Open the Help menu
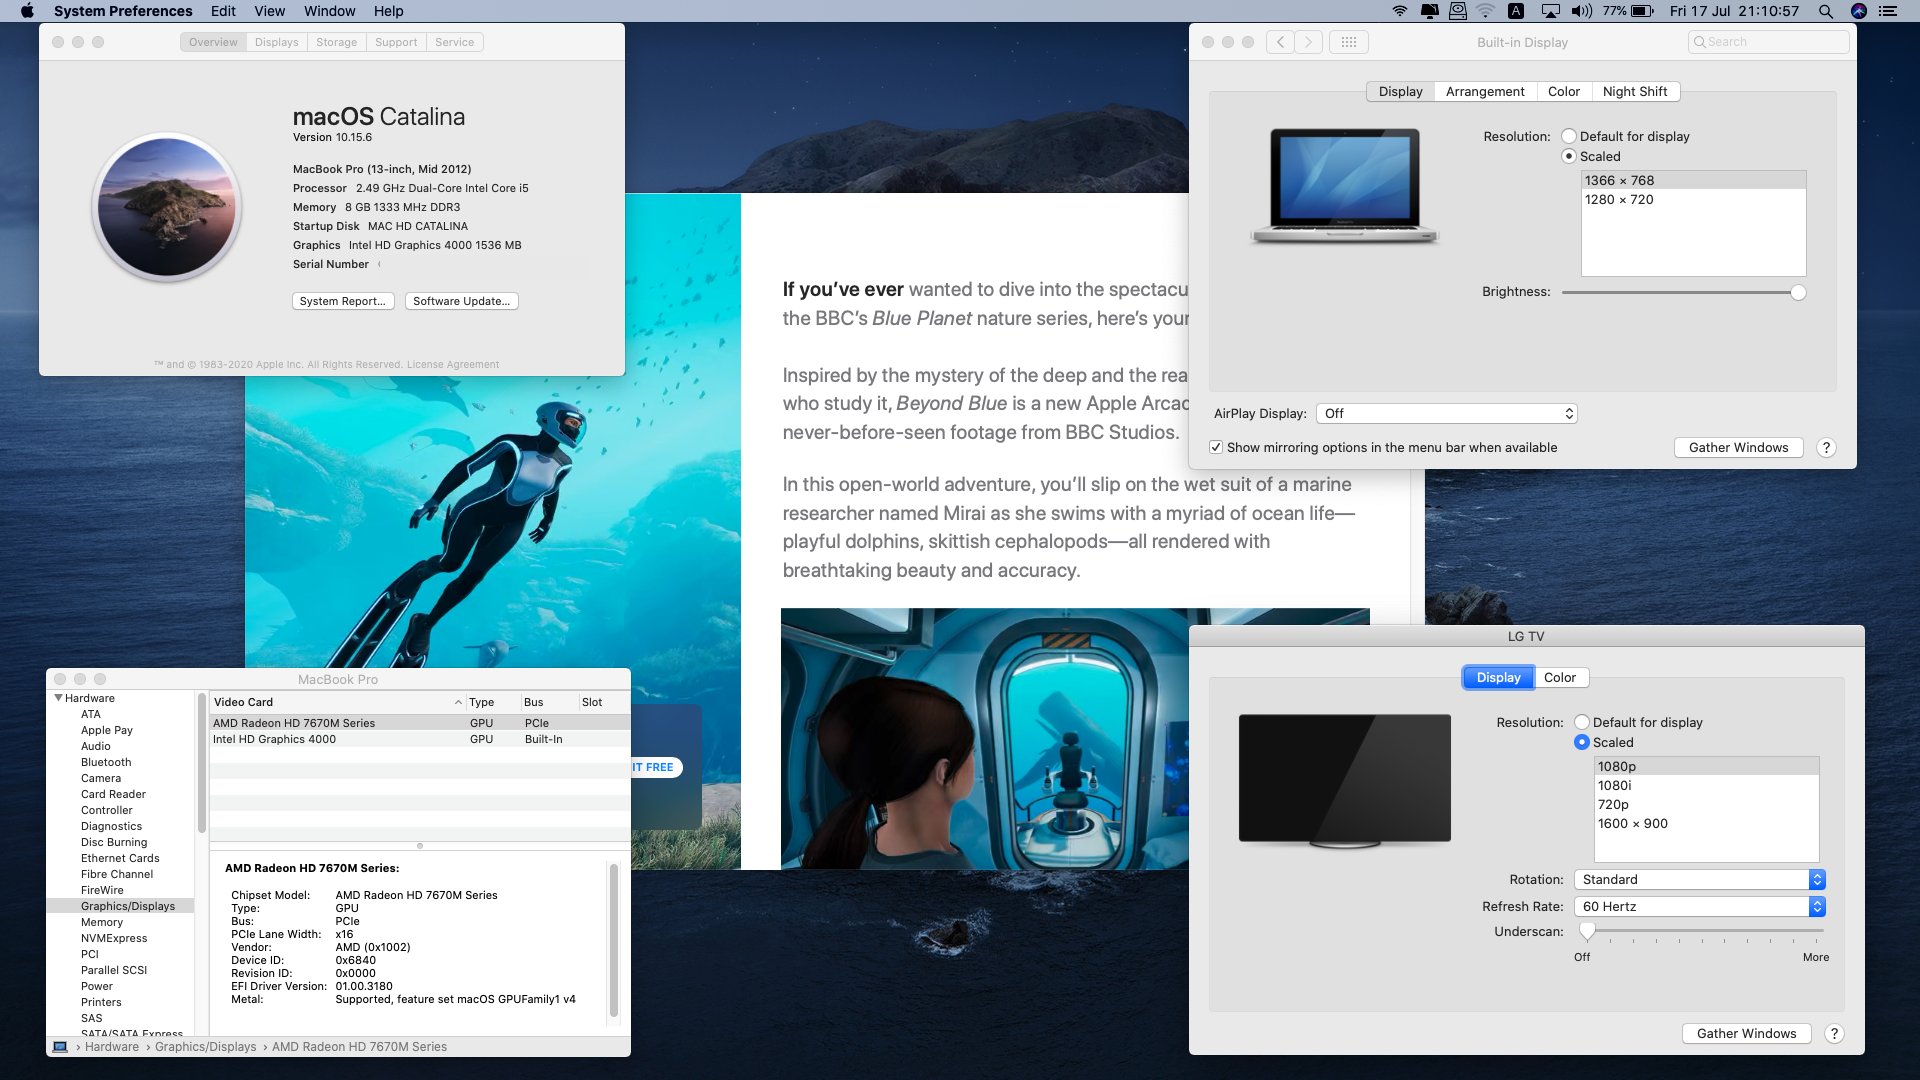 pyautogui.click(x=389, y=11)
